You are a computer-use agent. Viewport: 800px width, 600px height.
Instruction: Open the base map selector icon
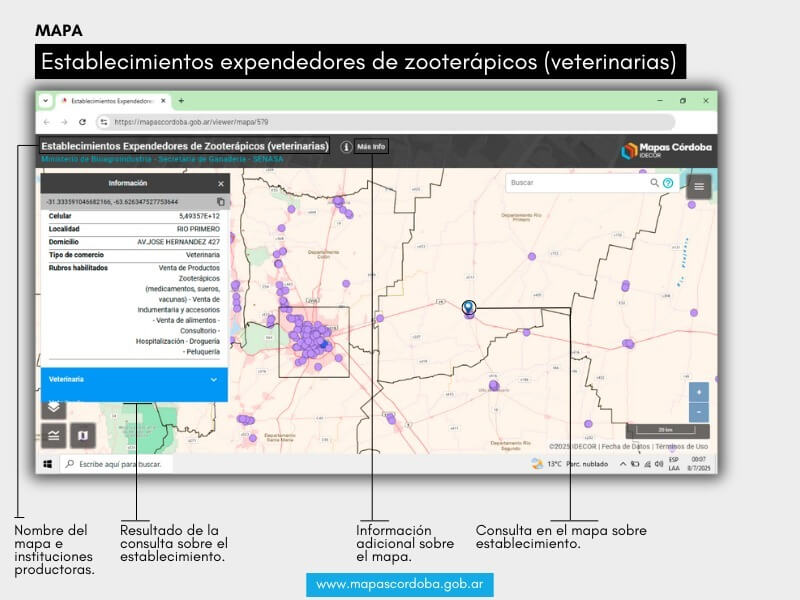(x=82, y=435)
